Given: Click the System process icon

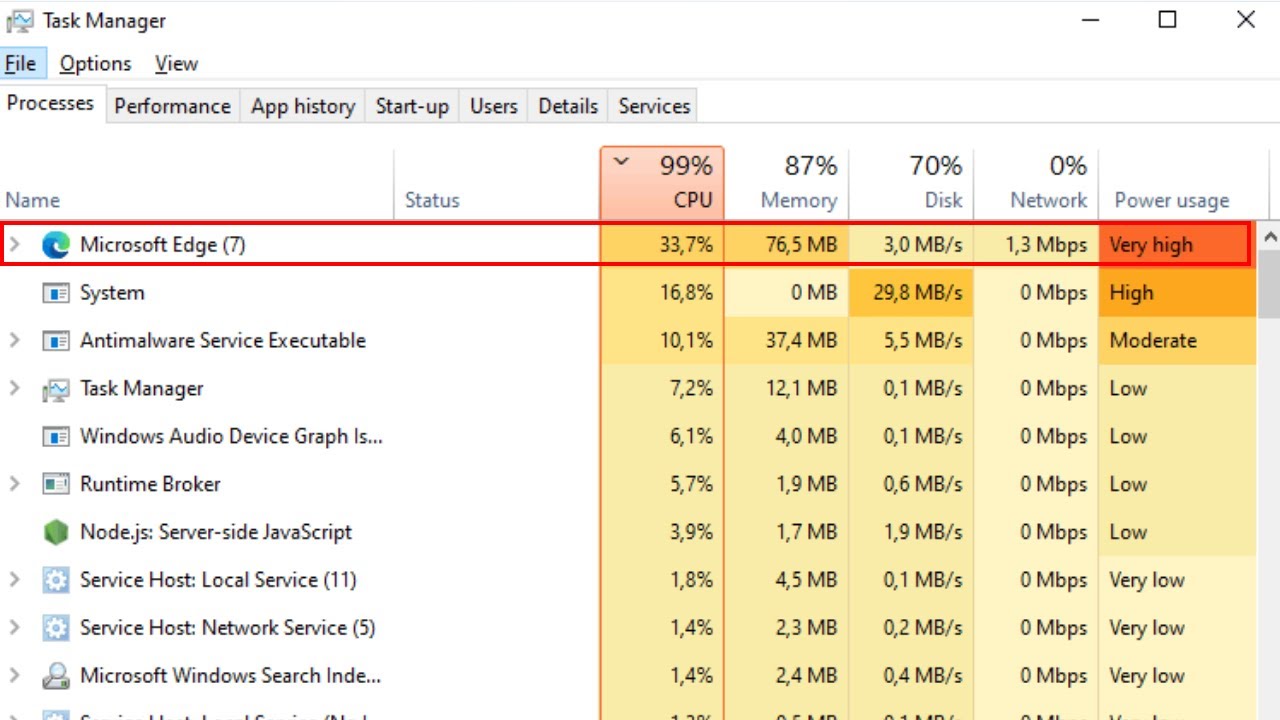Looking at the screenshot, I should click(56, 293).
